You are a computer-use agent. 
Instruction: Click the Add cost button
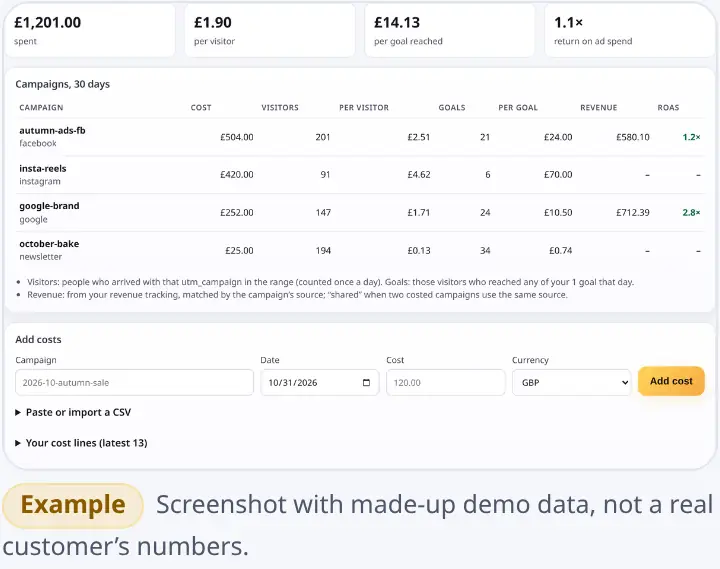[671, 381]
